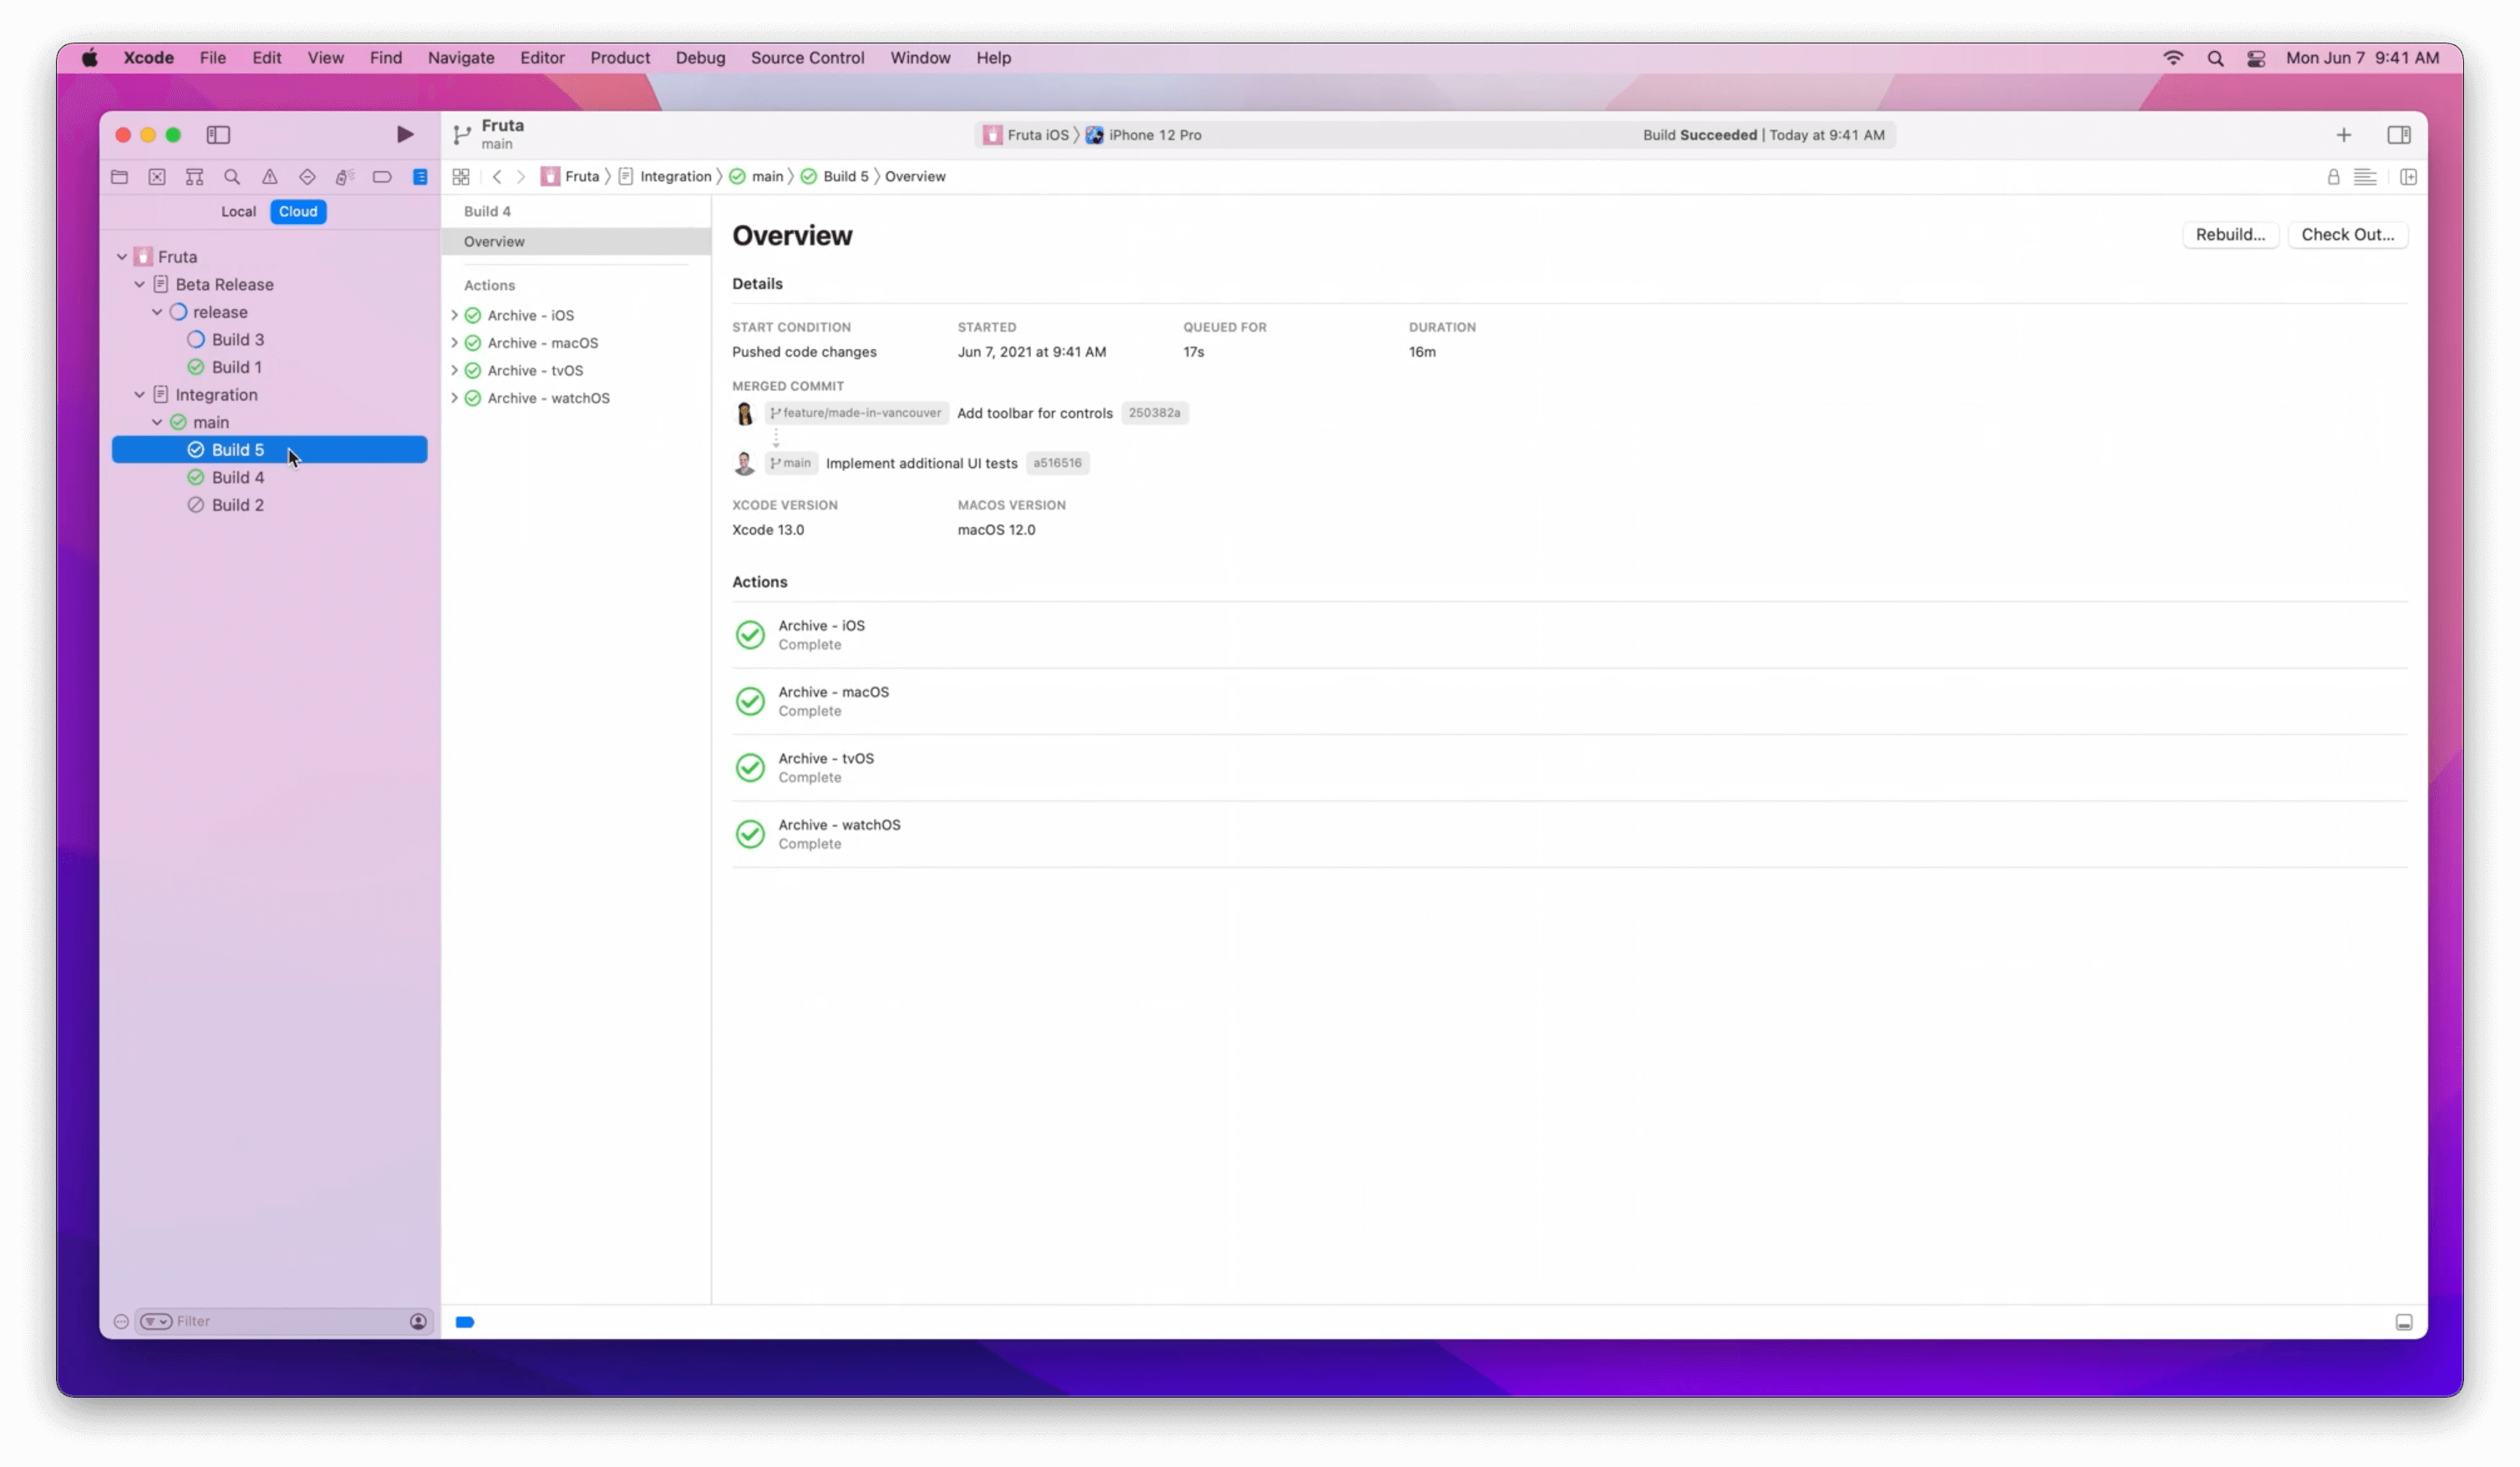The height and width of the screenshot is (1467, 2520).
Task: Select the Report navigator icon
Action: click(x=420, y=177)
